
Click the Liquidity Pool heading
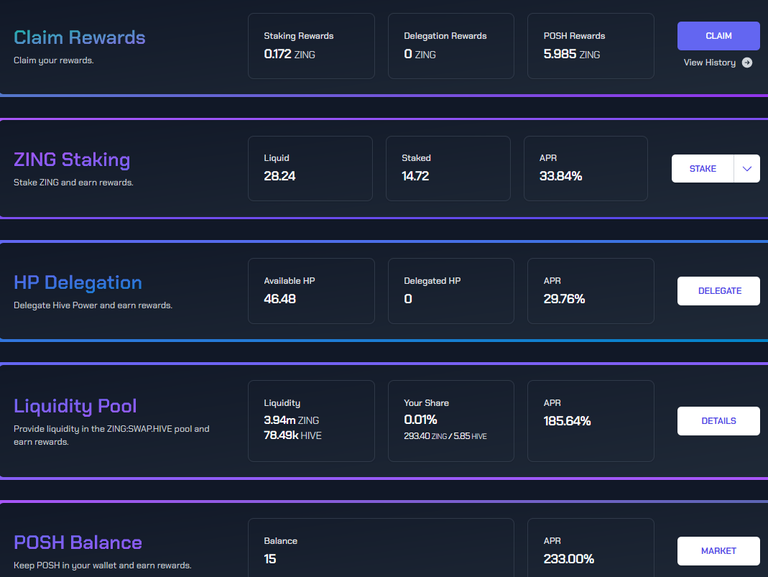pyautogui.click(x=75, y=406)
